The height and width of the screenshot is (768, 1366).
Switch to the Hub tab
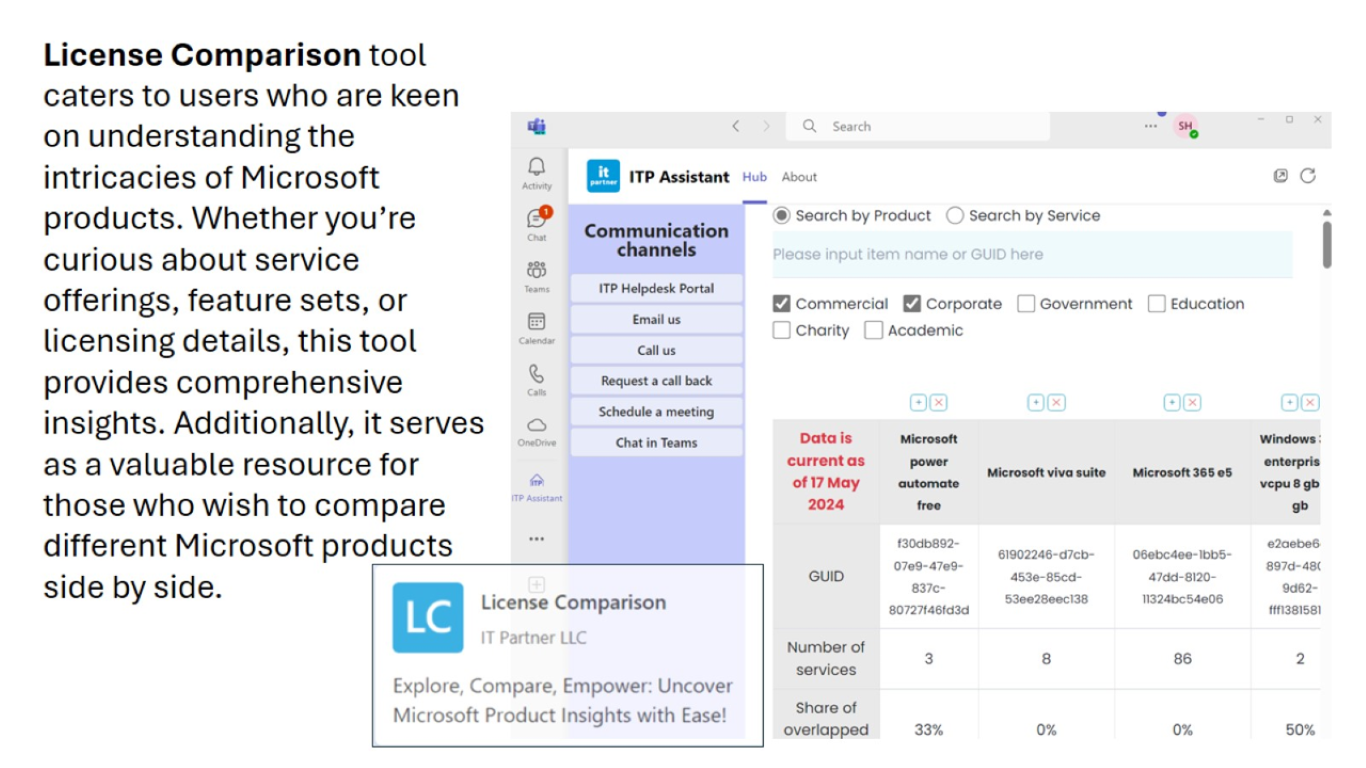(x=754, y=177)
